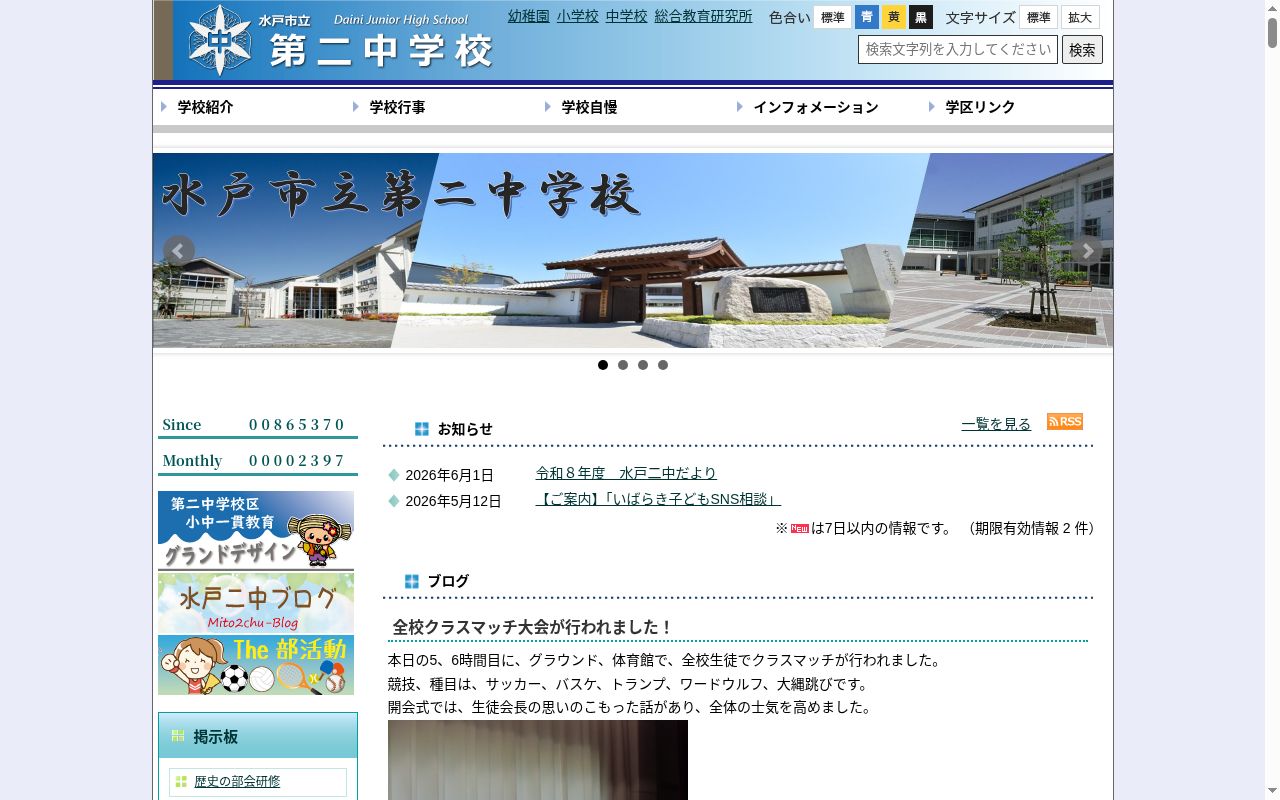Viewport: 1280px width, 800px height.
Task: Go to next slide arrow
Action: click(1087, 251)
